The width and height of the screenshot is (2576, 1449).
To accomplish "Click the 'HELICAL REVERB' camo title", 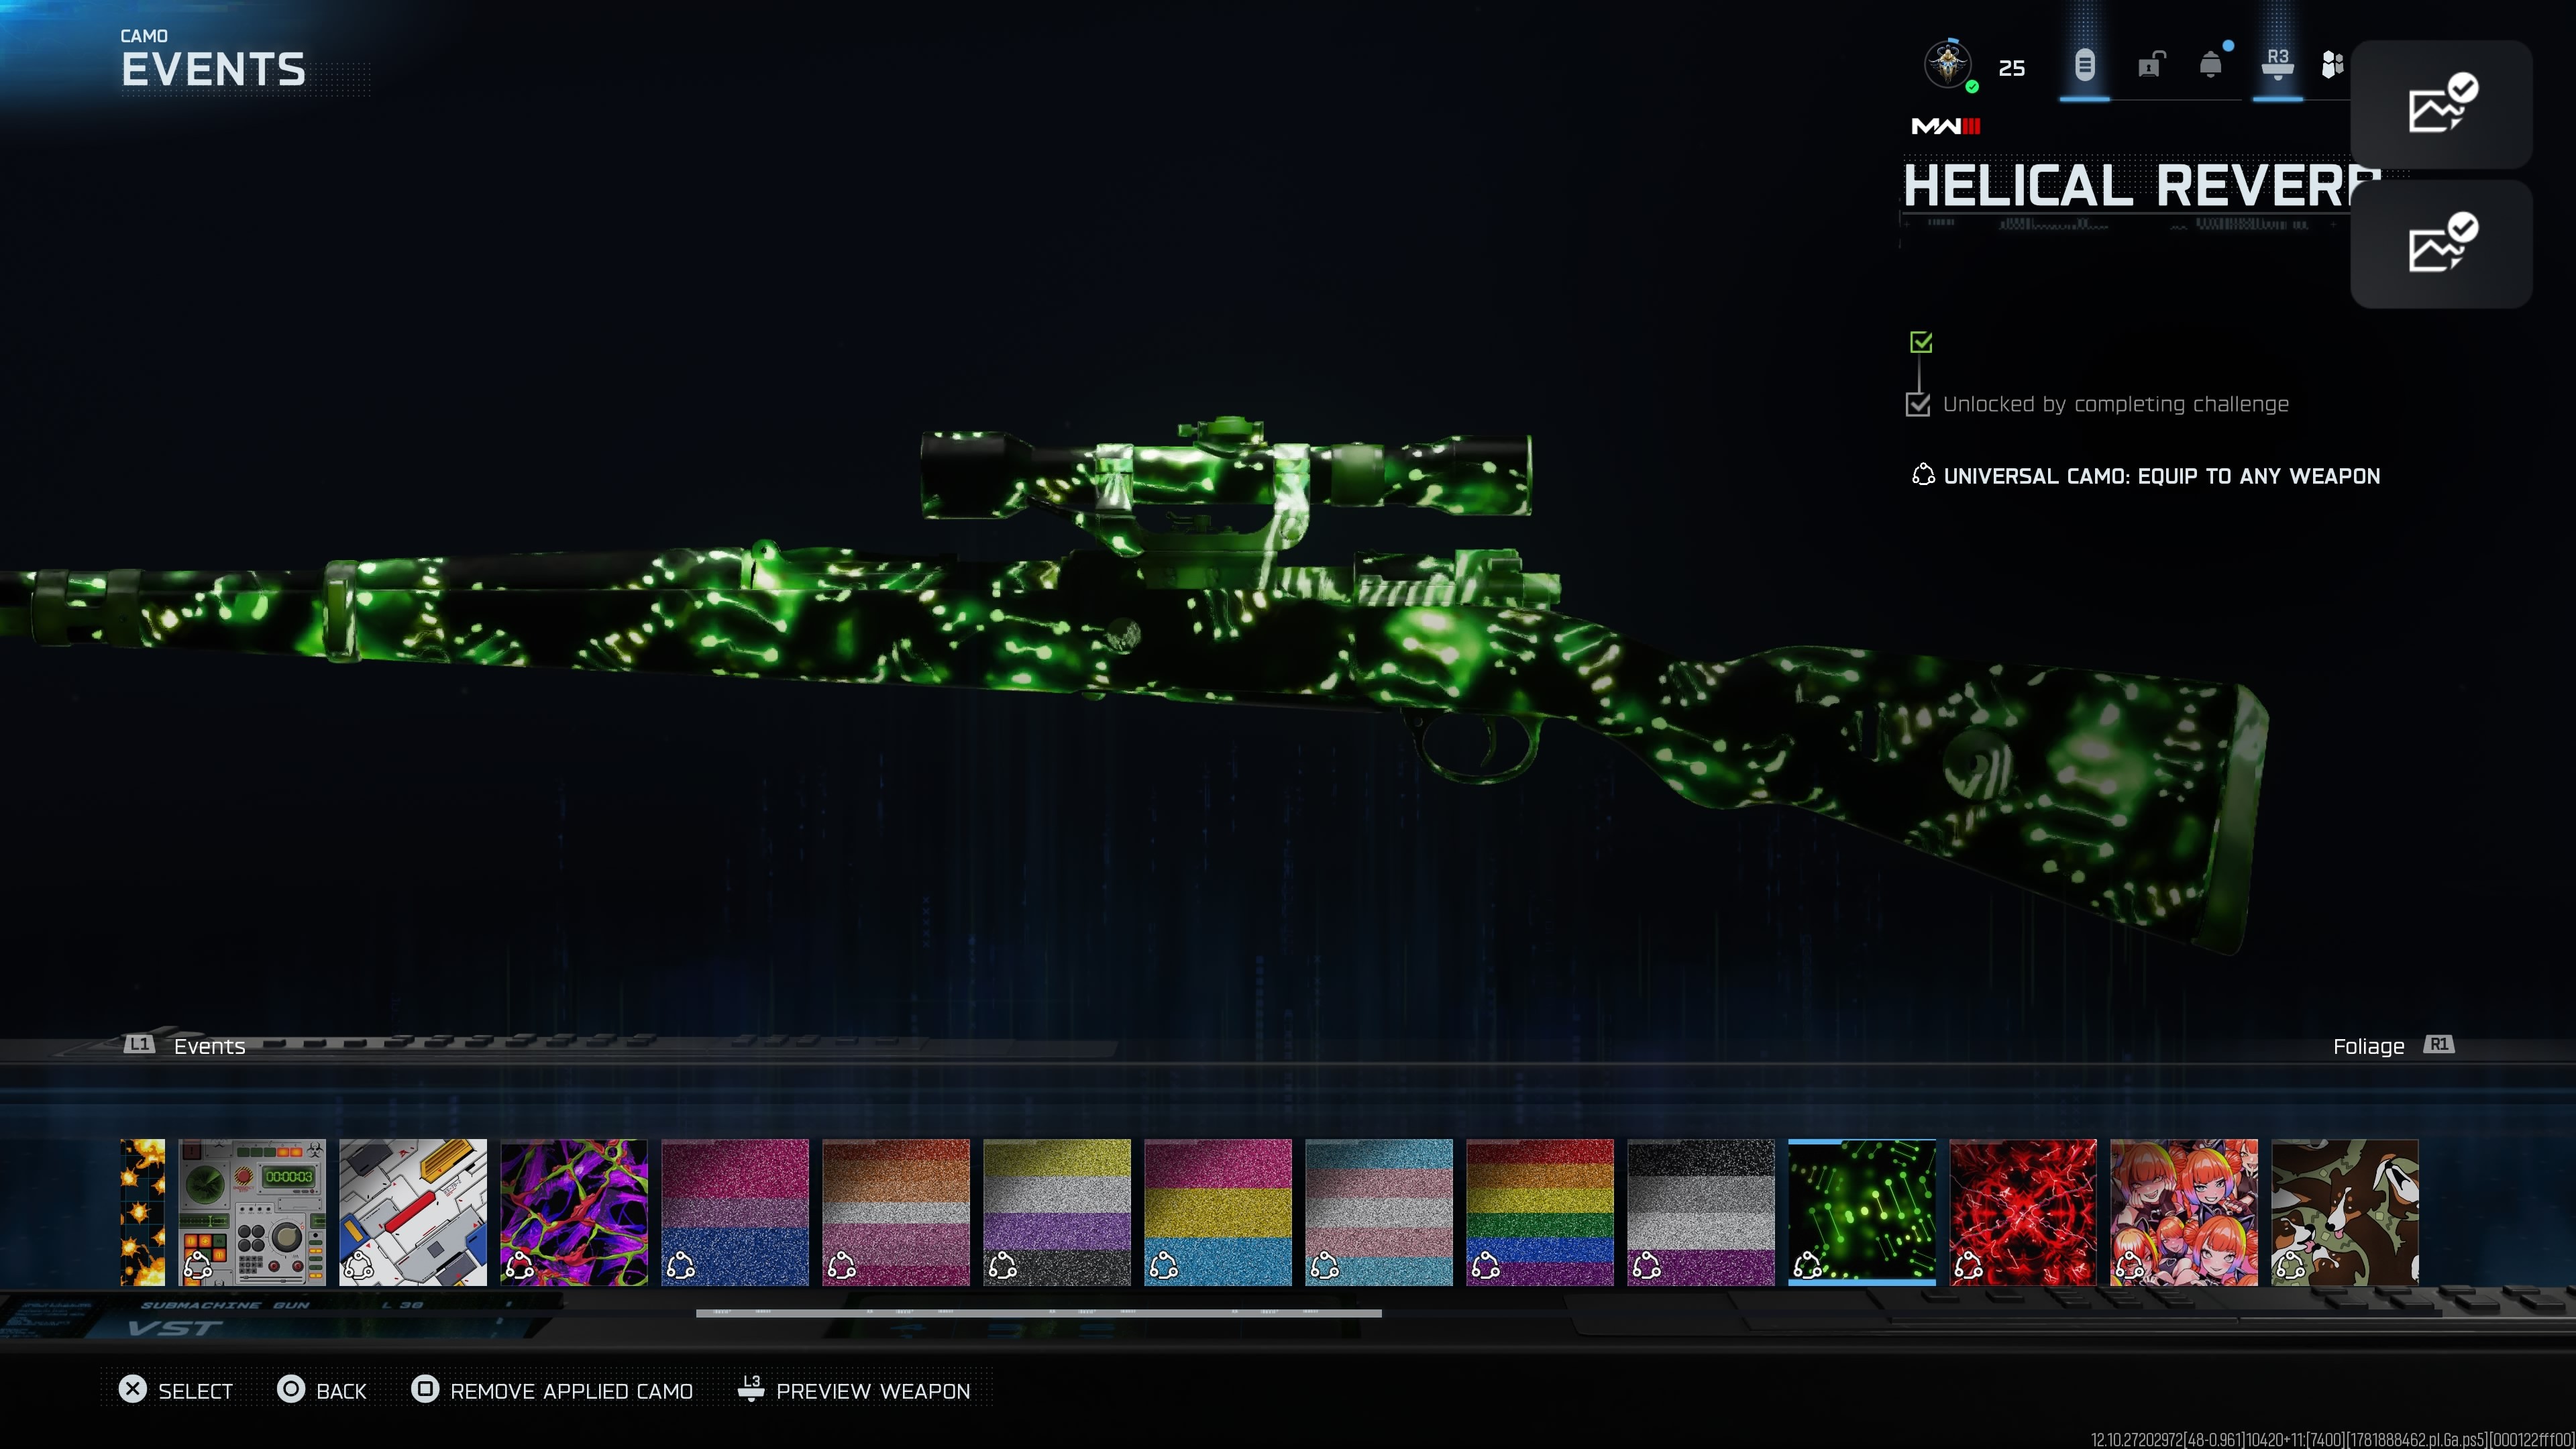I will tap(2141, 186).
